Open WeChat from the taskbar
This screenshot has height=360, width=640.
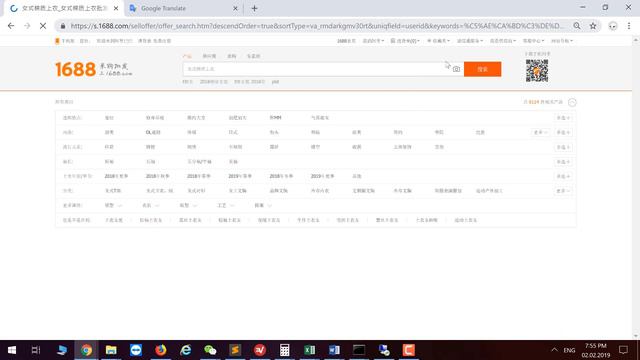pyautogui.click(x=210, y=350)
